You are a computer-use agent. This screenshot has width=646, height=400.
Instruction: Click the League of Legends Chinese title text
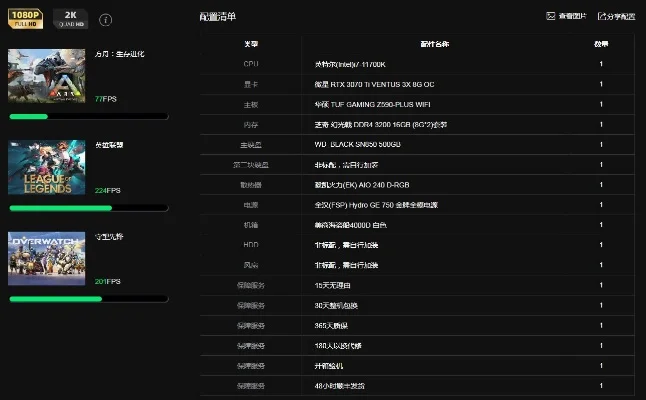coord(109,145)
